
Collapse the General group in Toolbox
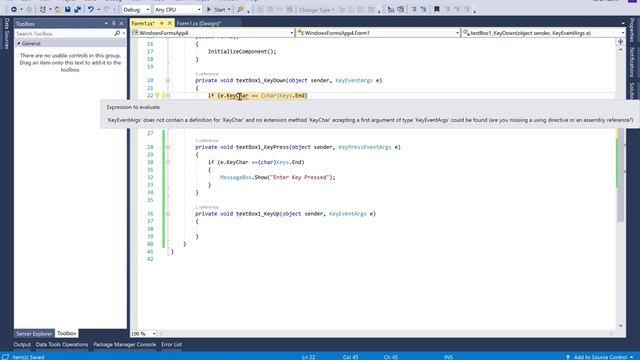point(19,43)
